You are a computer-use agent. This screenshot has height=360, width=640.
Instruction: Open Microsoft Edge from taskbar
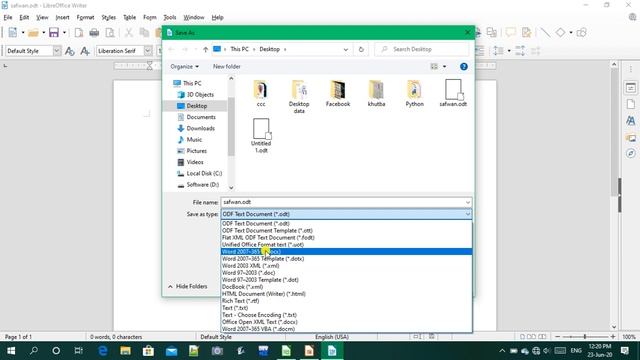coord(103,351)
